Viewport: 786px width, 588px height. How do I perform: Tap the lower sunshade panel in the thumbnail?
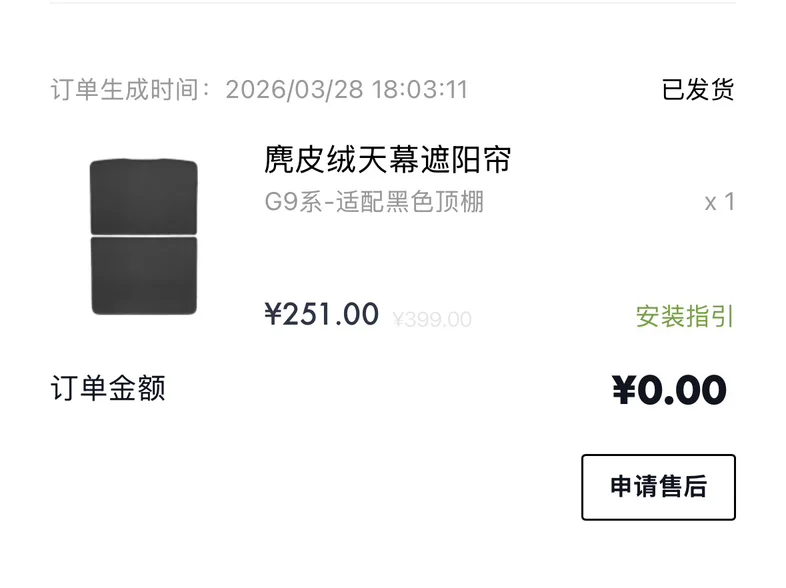(144, 275)
